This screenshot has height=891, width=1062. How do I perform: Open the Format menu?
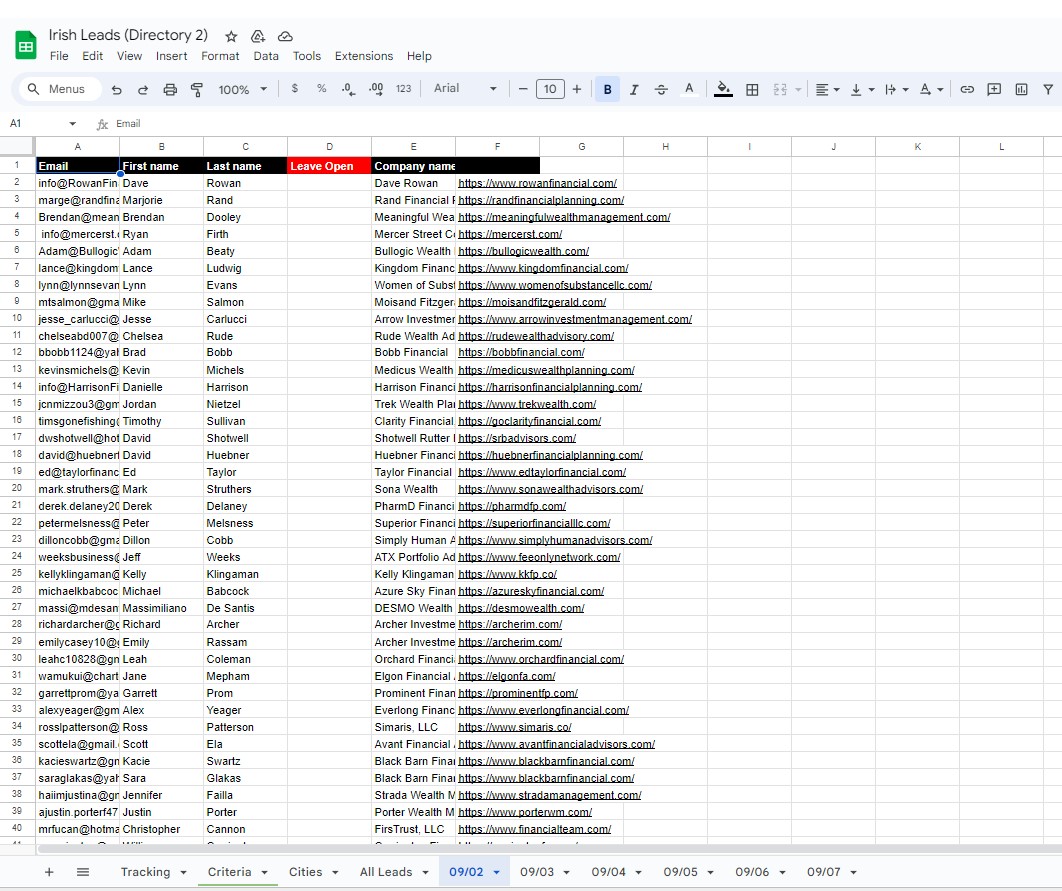(220, 56)
